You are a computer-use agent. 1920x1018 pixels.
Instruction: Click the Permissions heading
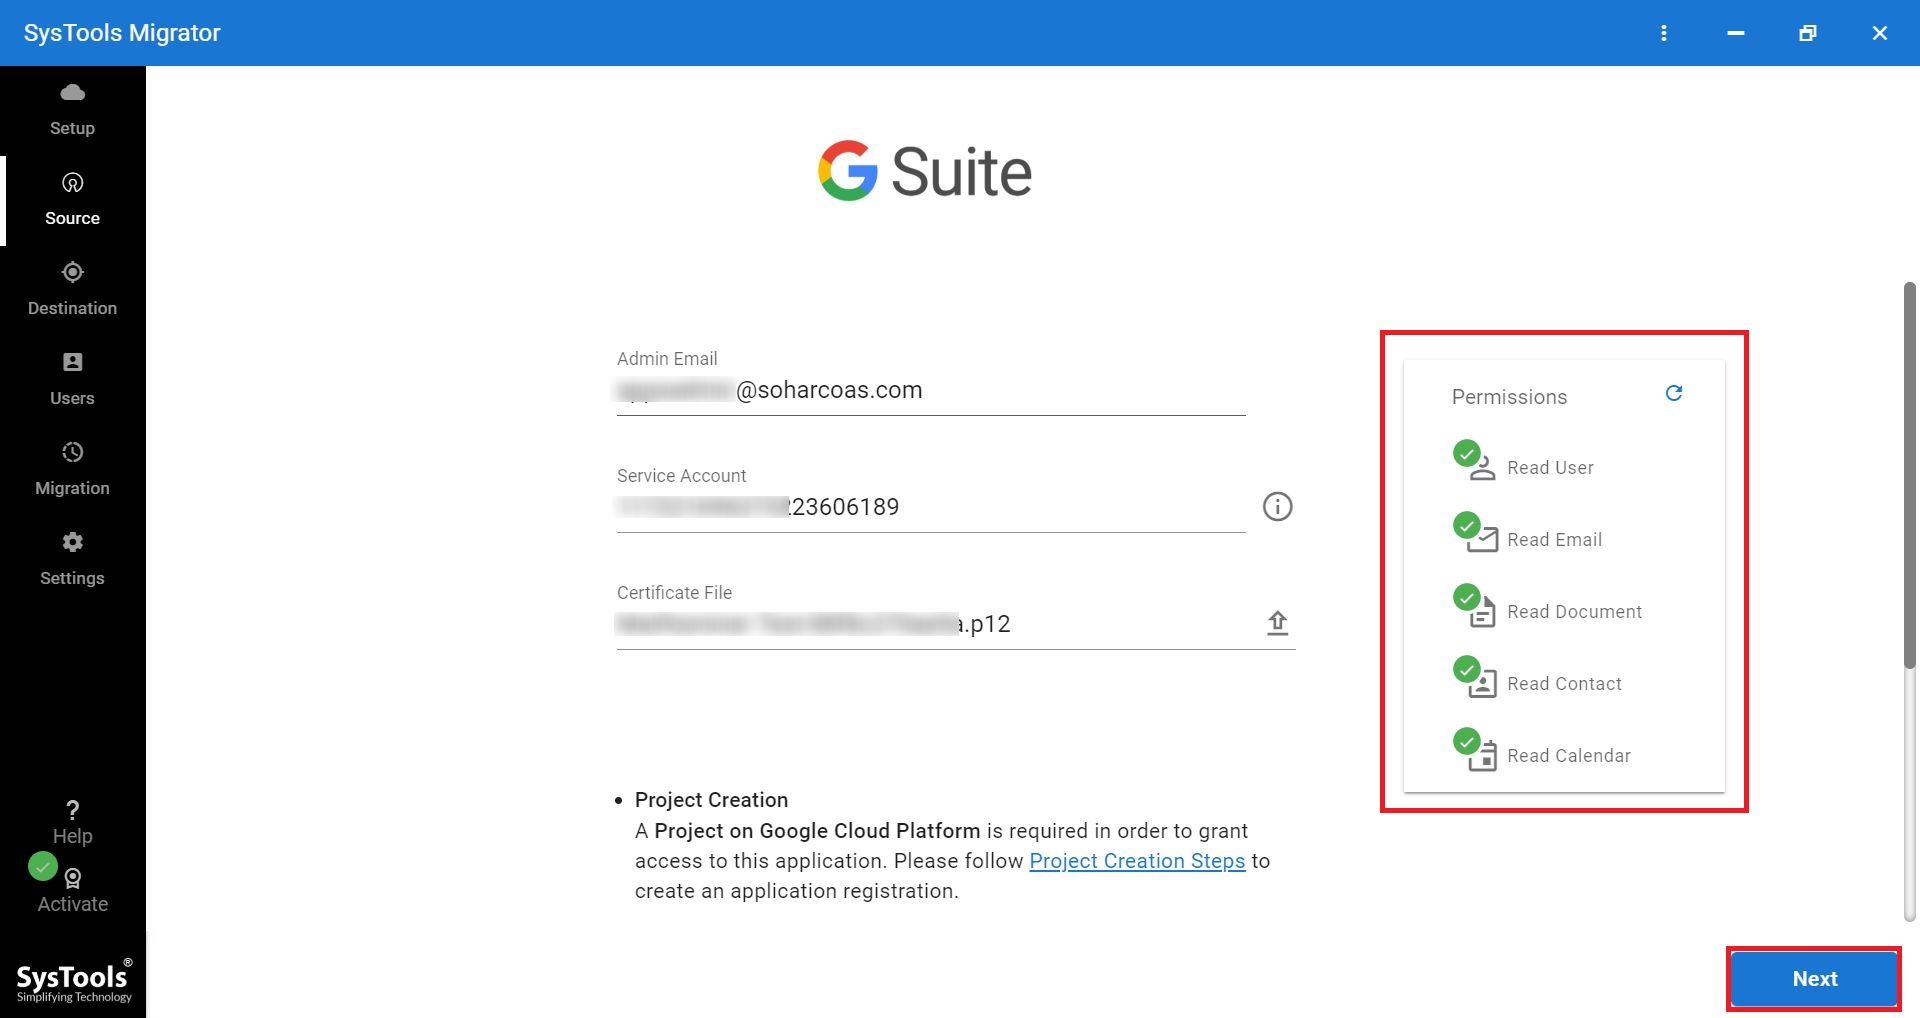(1509, 397)
